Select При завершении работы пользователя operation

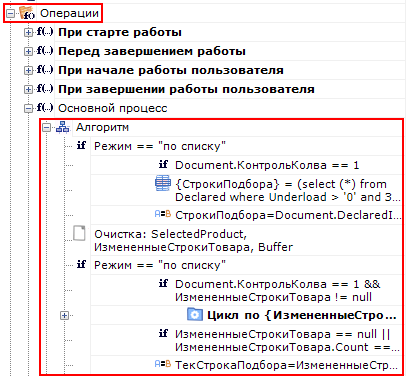(x=186, y=89)
